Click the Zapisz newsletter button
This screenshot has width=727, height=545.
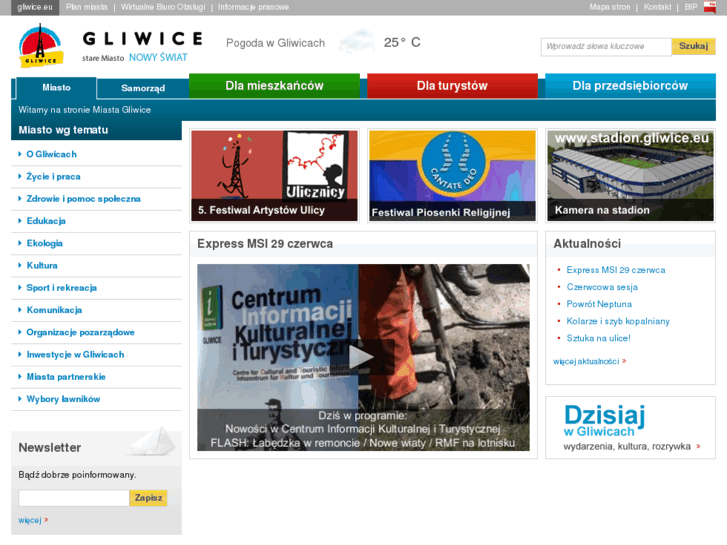[148, 498]
